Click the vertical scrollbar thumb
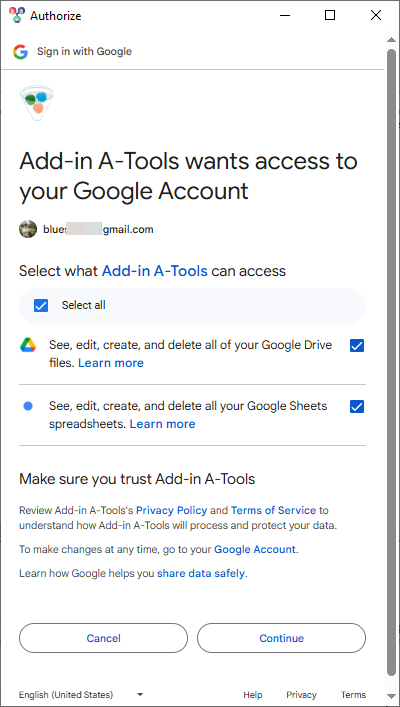400x707 pixels. [x=391, y=364]
